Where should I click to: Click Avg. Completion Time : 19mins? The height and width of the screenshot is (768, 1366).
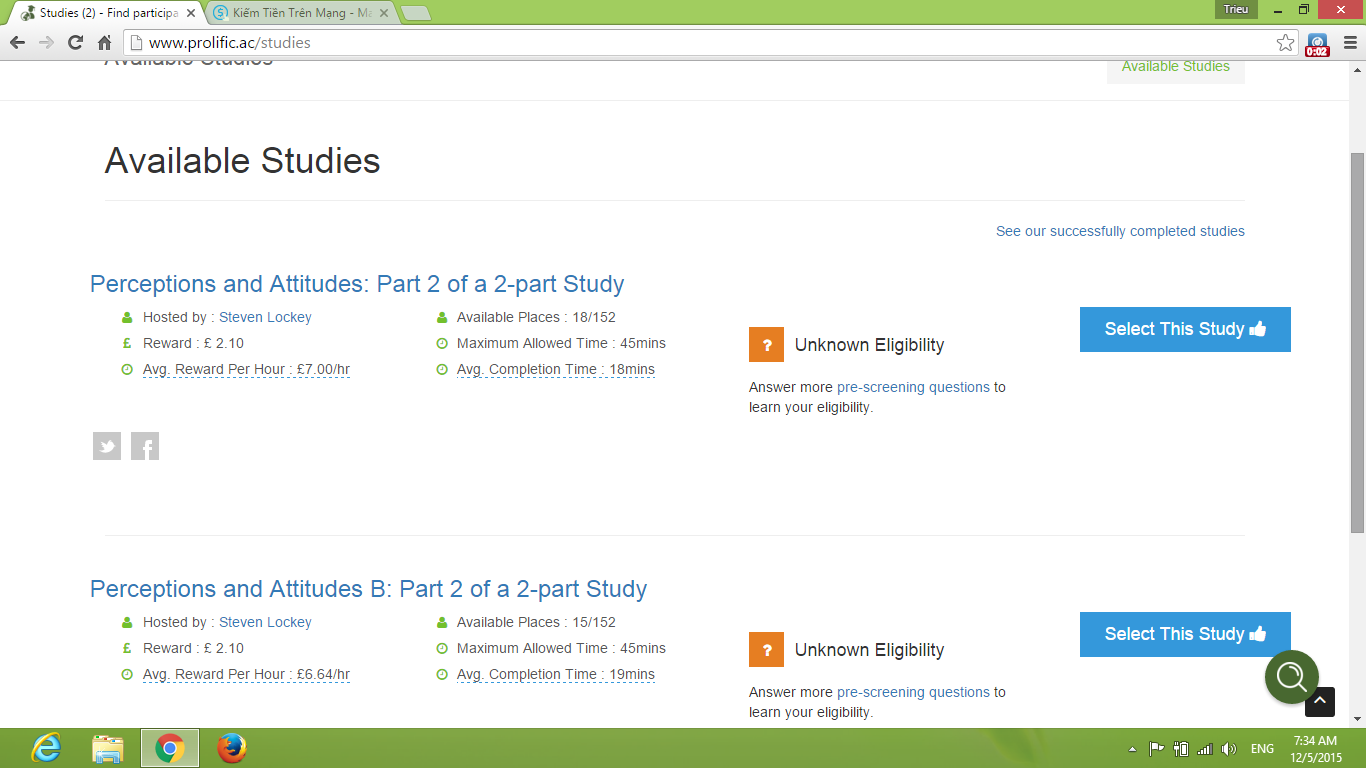(x=556, y=674)
